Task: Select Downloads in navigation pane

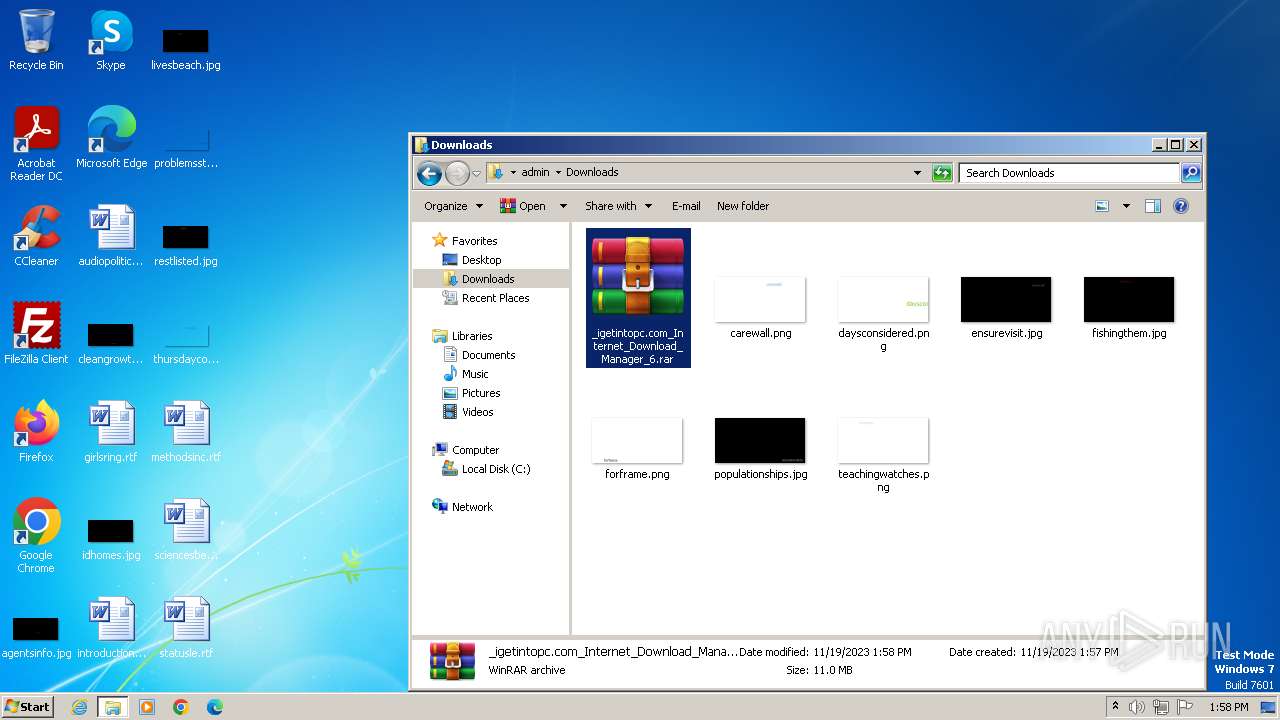Action: (x=488, y=279)
